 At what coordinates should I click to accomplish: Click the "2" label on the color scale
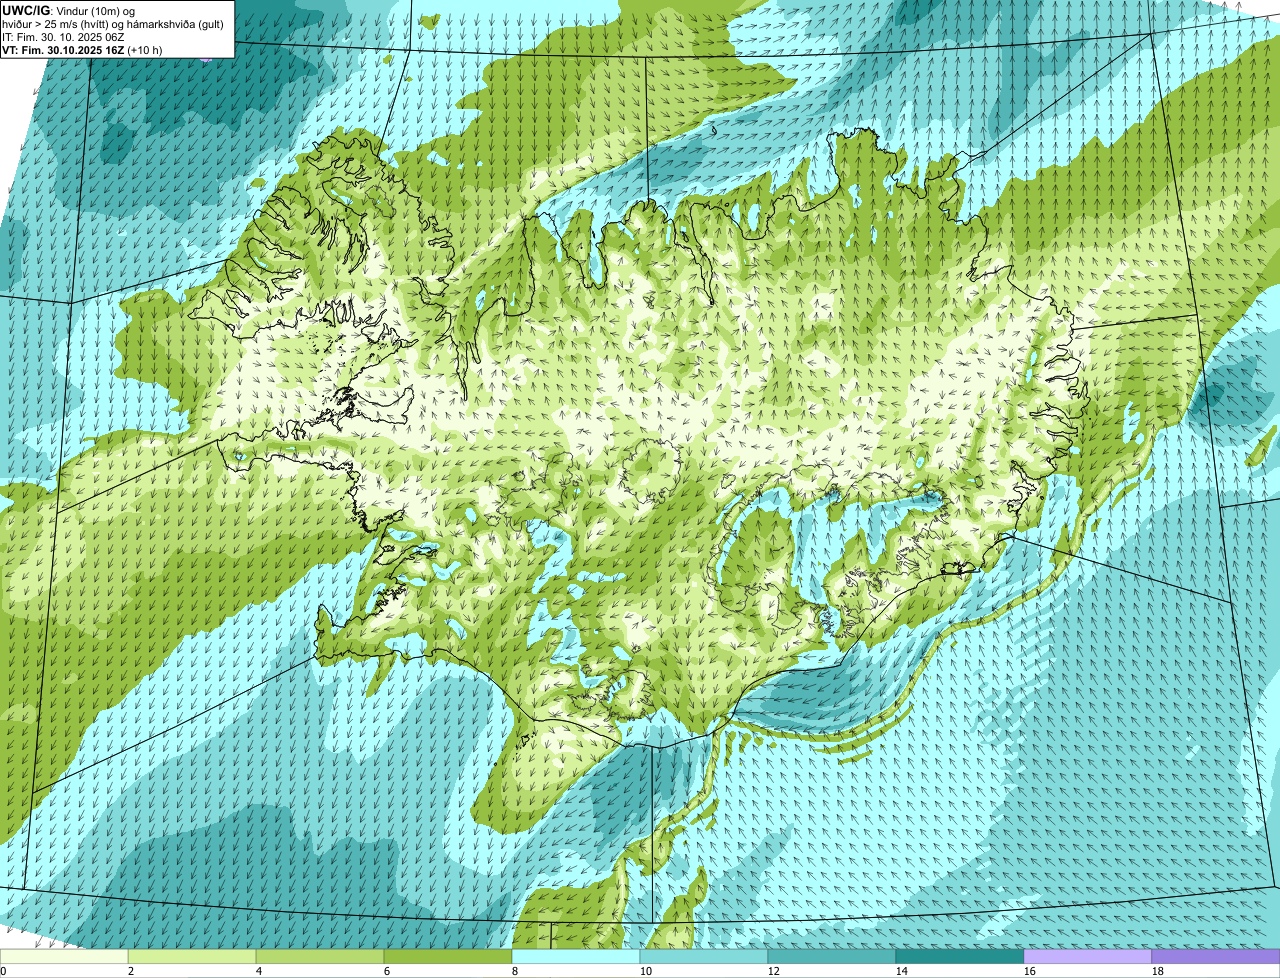point(131,971)
